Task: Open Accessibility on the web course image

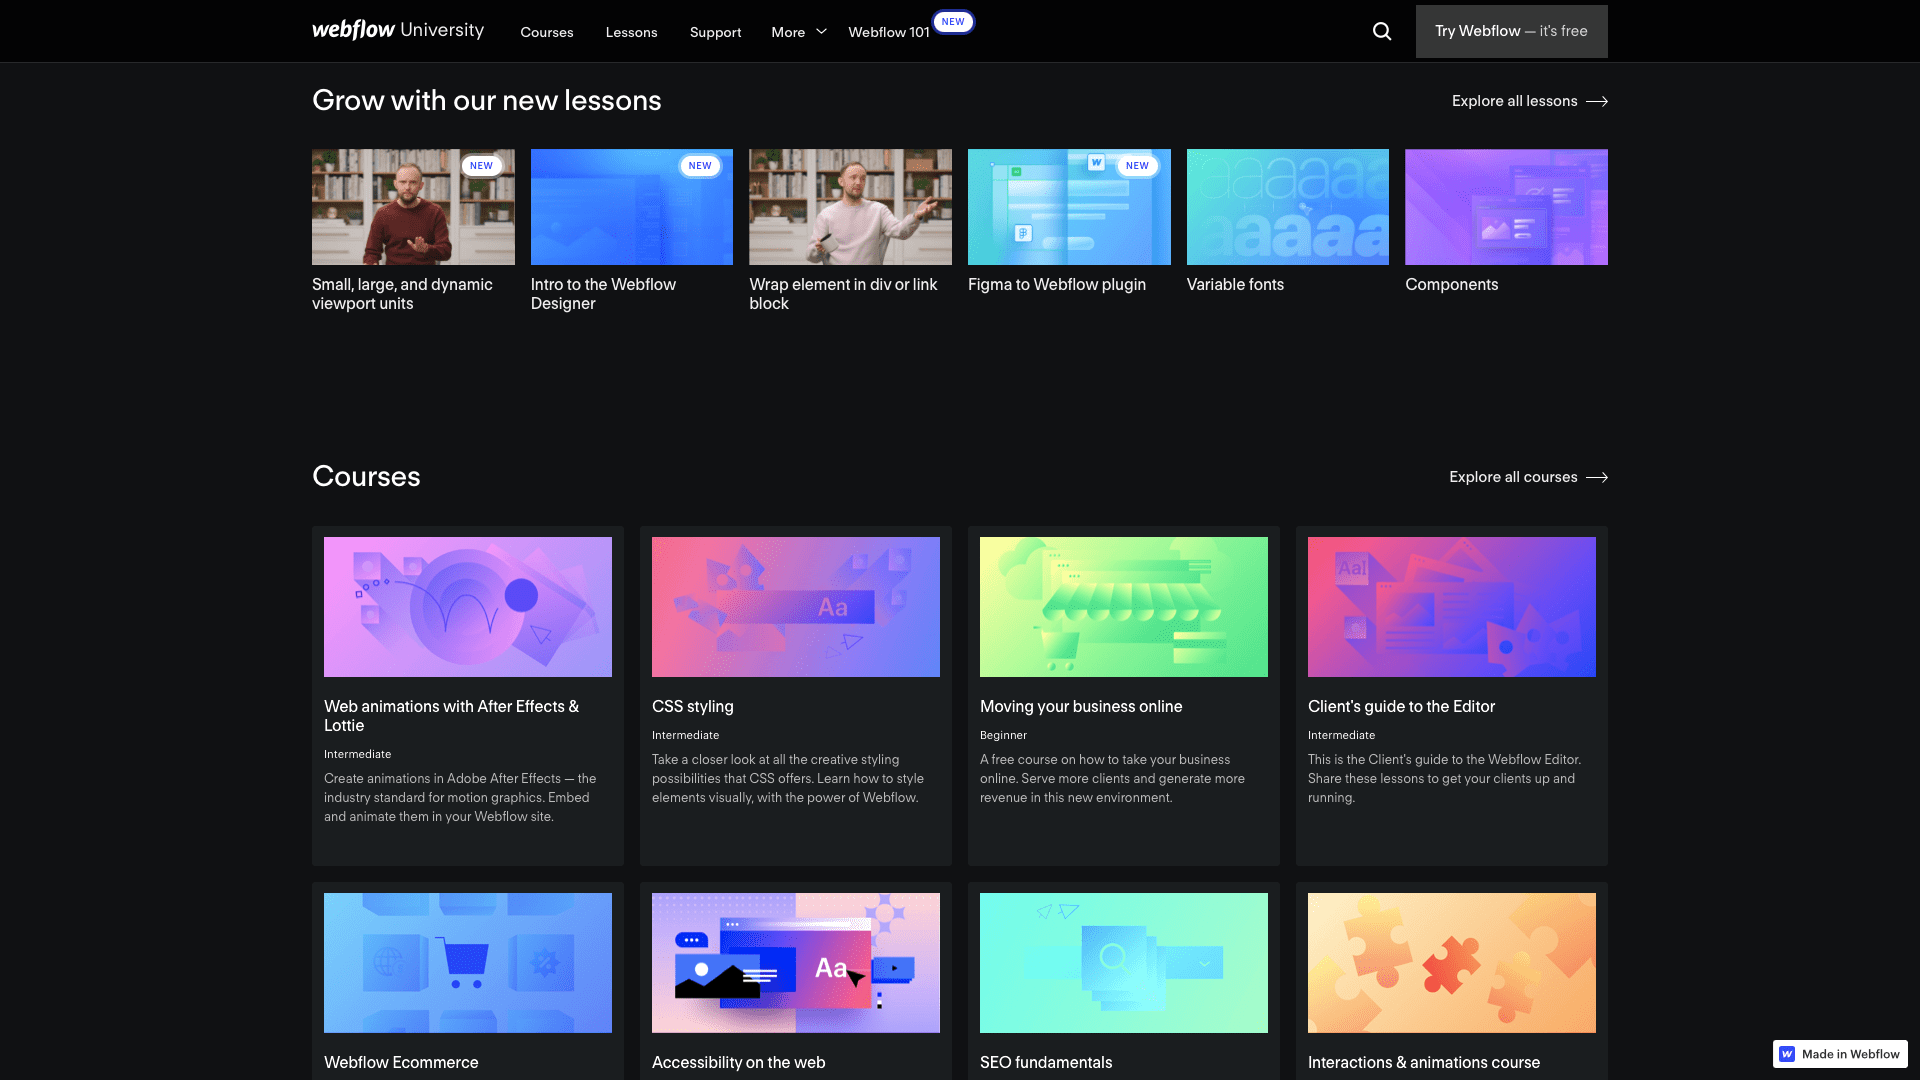Action: 796,963
